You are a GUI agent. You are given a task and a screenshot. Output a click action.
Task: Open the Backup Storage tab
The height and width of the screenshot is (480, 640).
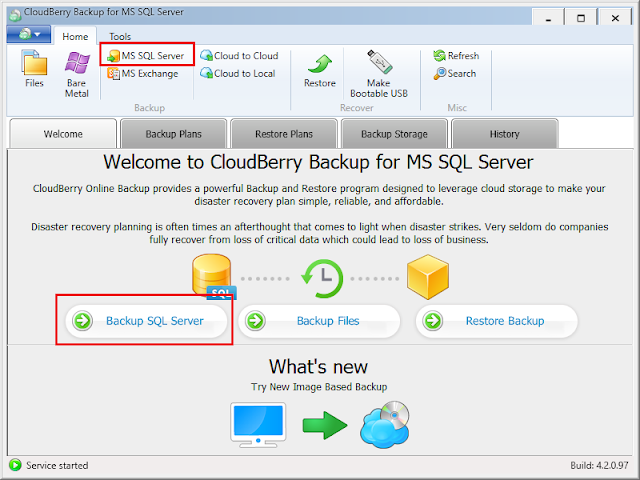click(394, 134)
